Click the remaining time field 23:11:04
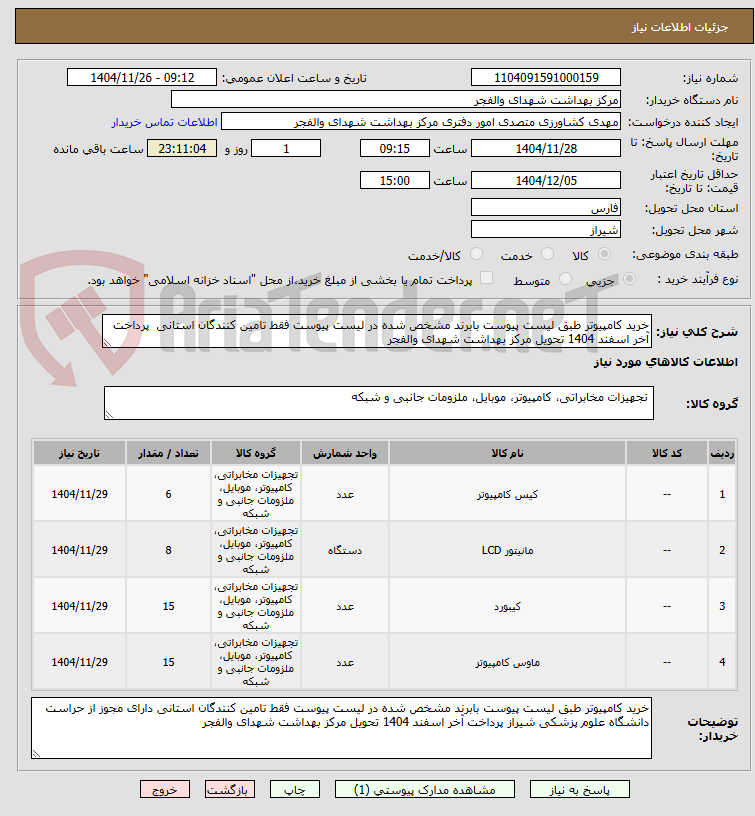Viewport: 755px width, 816px height. 182,149
